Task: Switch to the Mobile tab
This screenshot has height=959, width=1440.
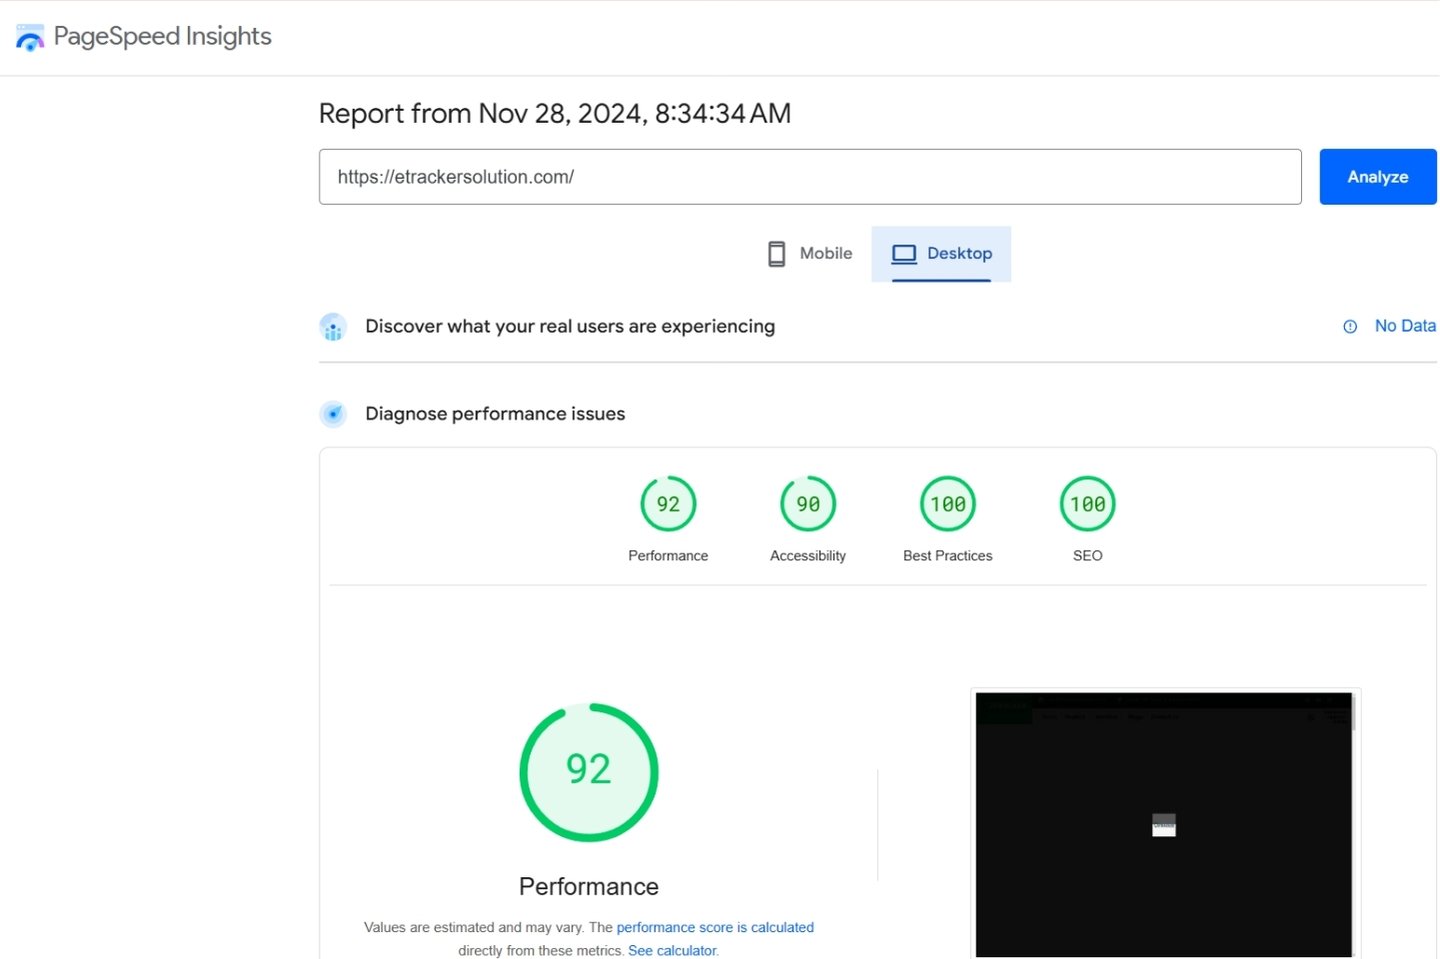Action: (810, 254)
